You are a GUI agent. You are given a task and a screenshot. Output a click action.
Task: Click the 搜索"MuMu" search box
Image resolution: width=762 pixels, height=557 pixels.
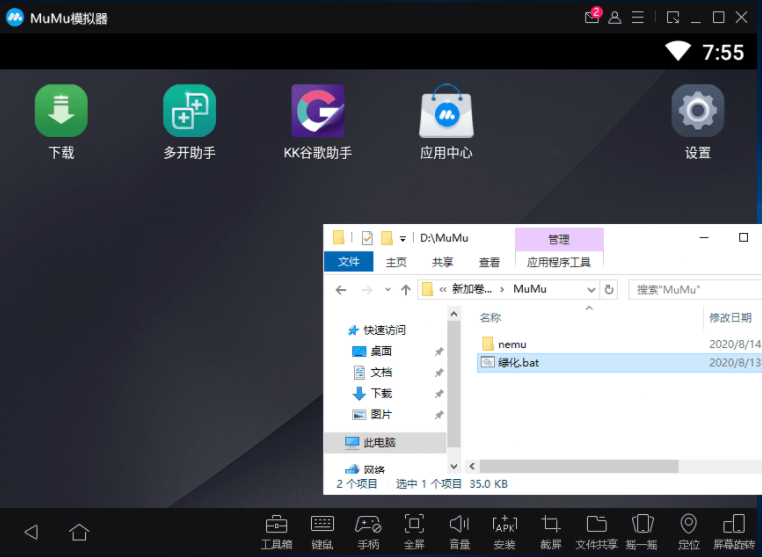pos(695,290)
